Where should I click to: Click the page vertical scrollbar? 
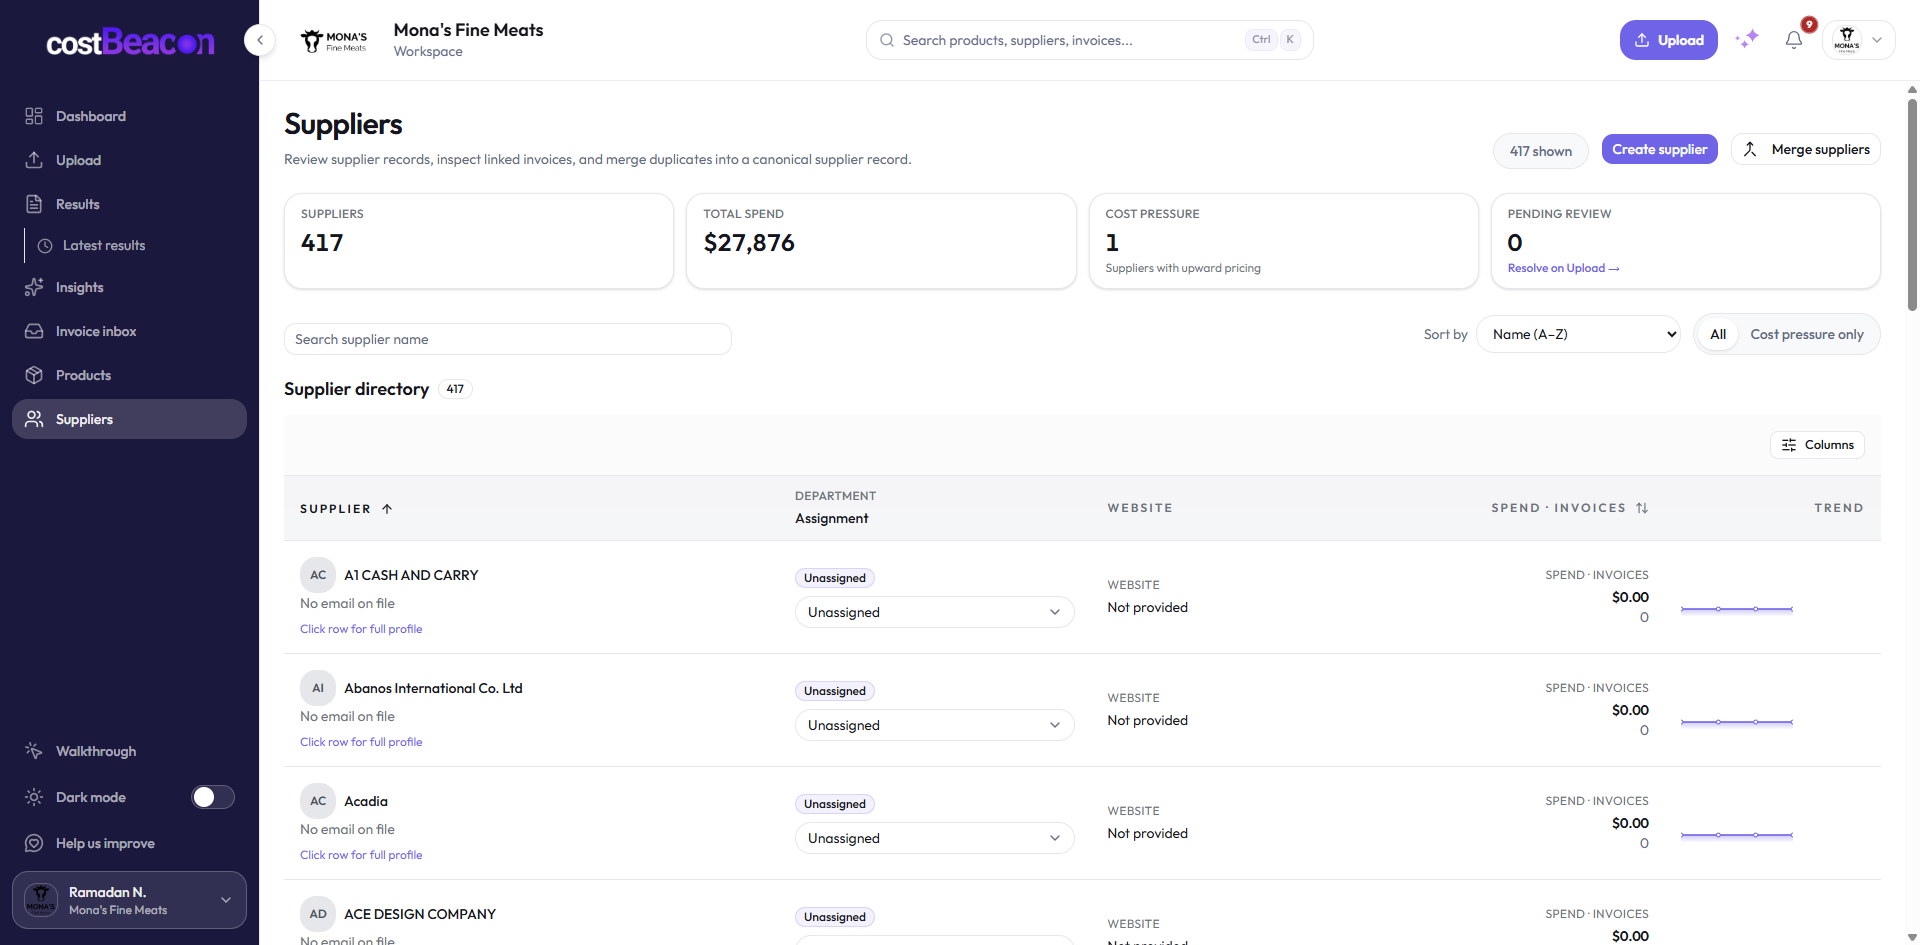[1912, 205]
